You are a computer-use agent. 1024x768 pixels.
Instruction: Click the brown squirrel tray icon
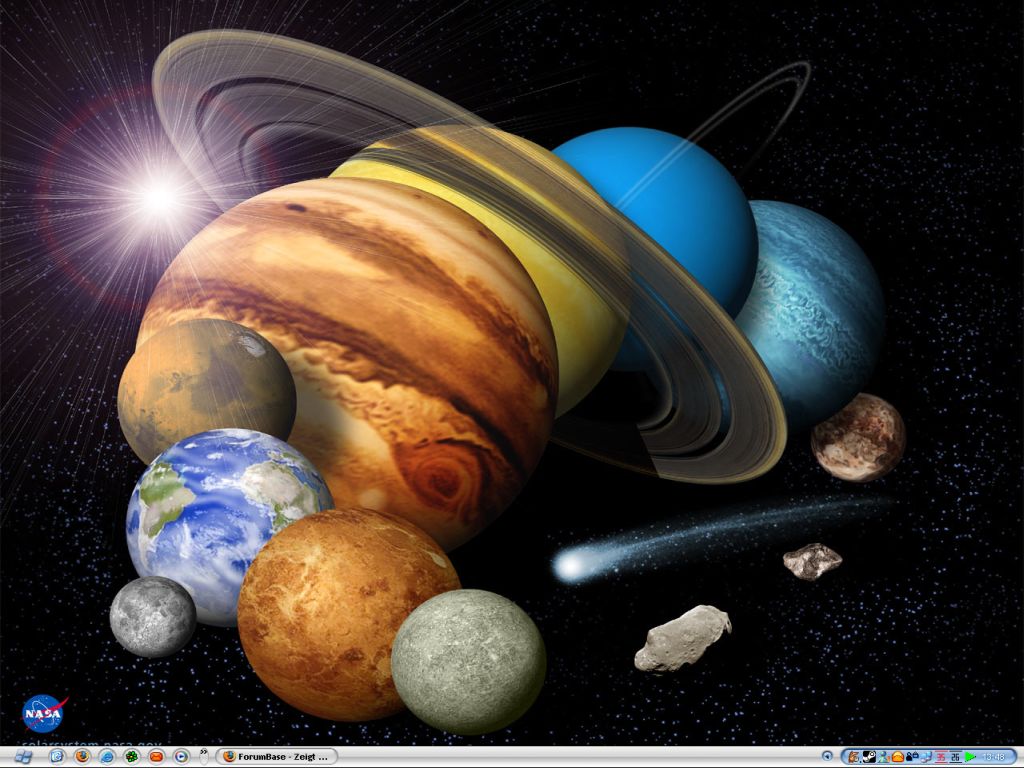coord(854,757)
